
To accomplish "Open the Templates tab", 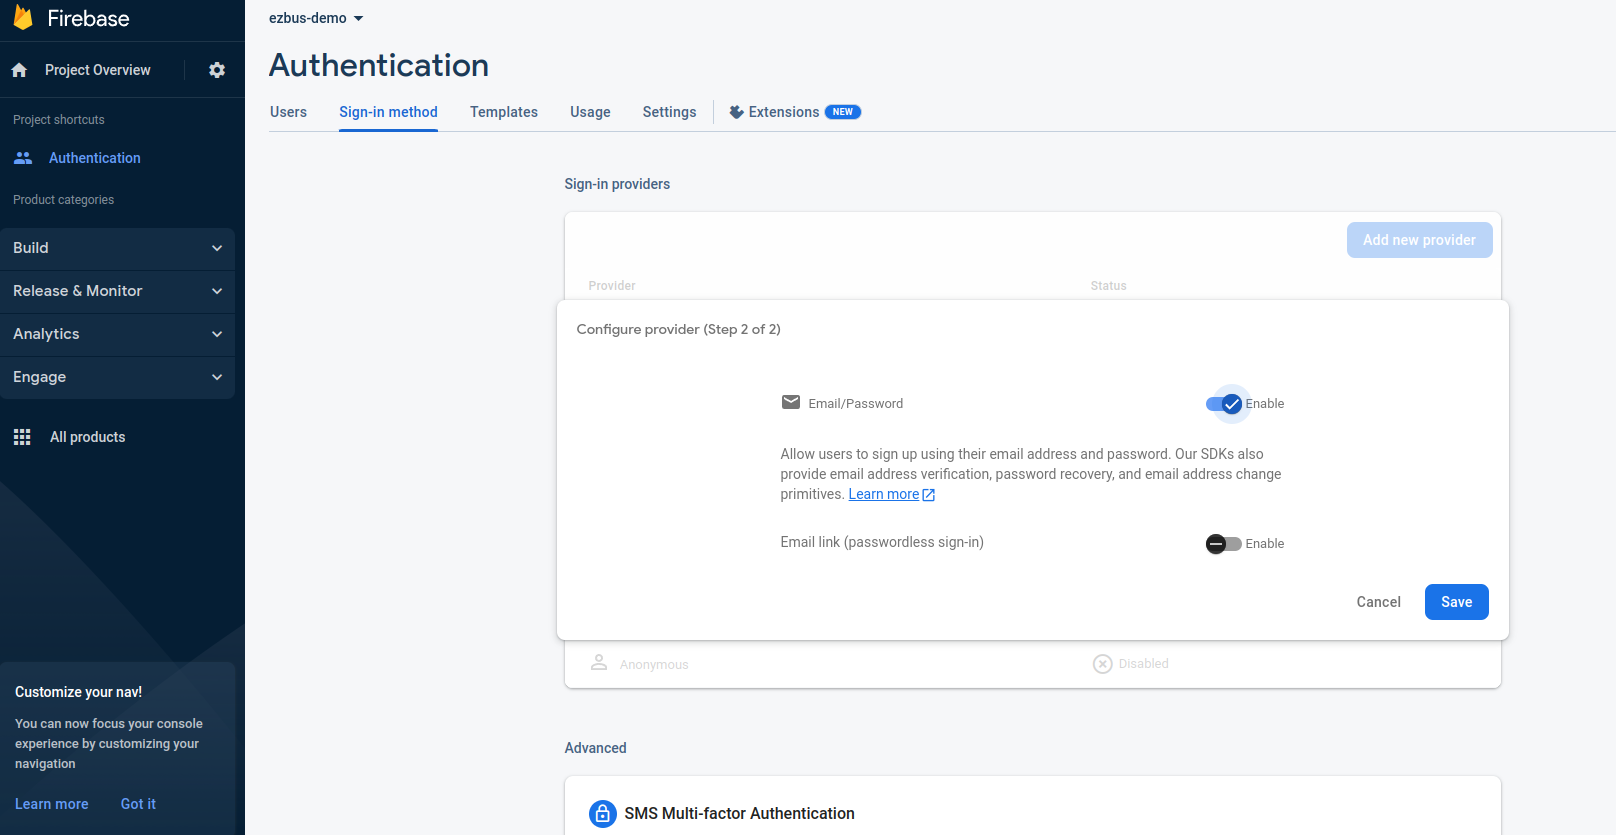I will (x=504, y=112).
